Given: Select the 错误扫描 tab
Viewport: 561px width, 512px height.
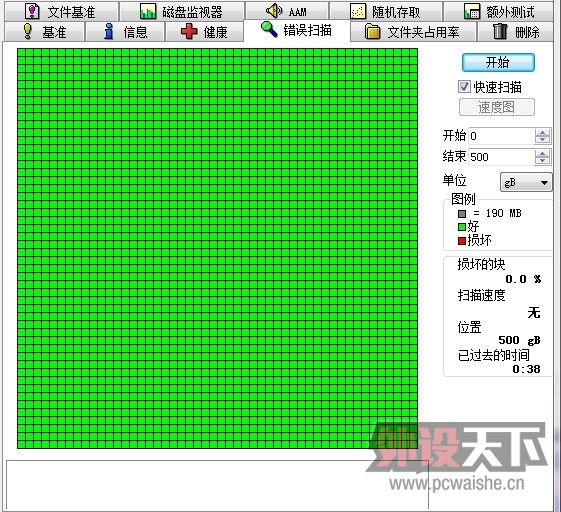Looking at the screenshot, I should coord(297,30).
